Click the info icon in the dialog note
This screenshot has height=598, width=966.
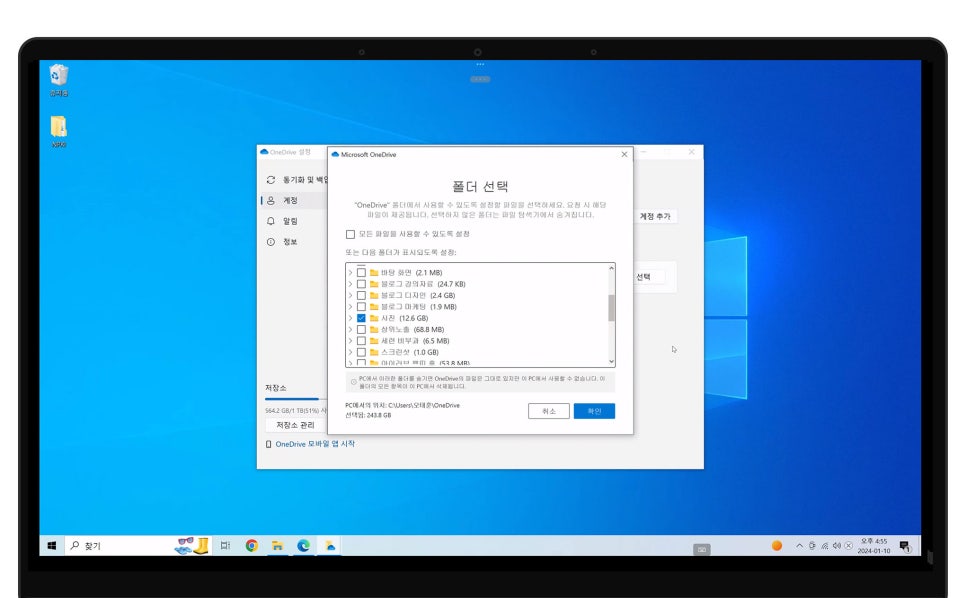[354, 382]
